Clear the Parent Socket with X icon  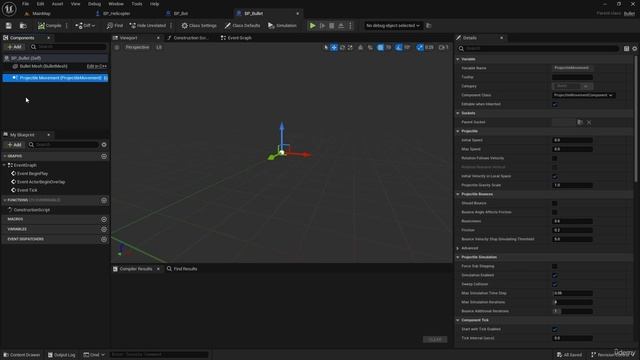click(589, 122)
